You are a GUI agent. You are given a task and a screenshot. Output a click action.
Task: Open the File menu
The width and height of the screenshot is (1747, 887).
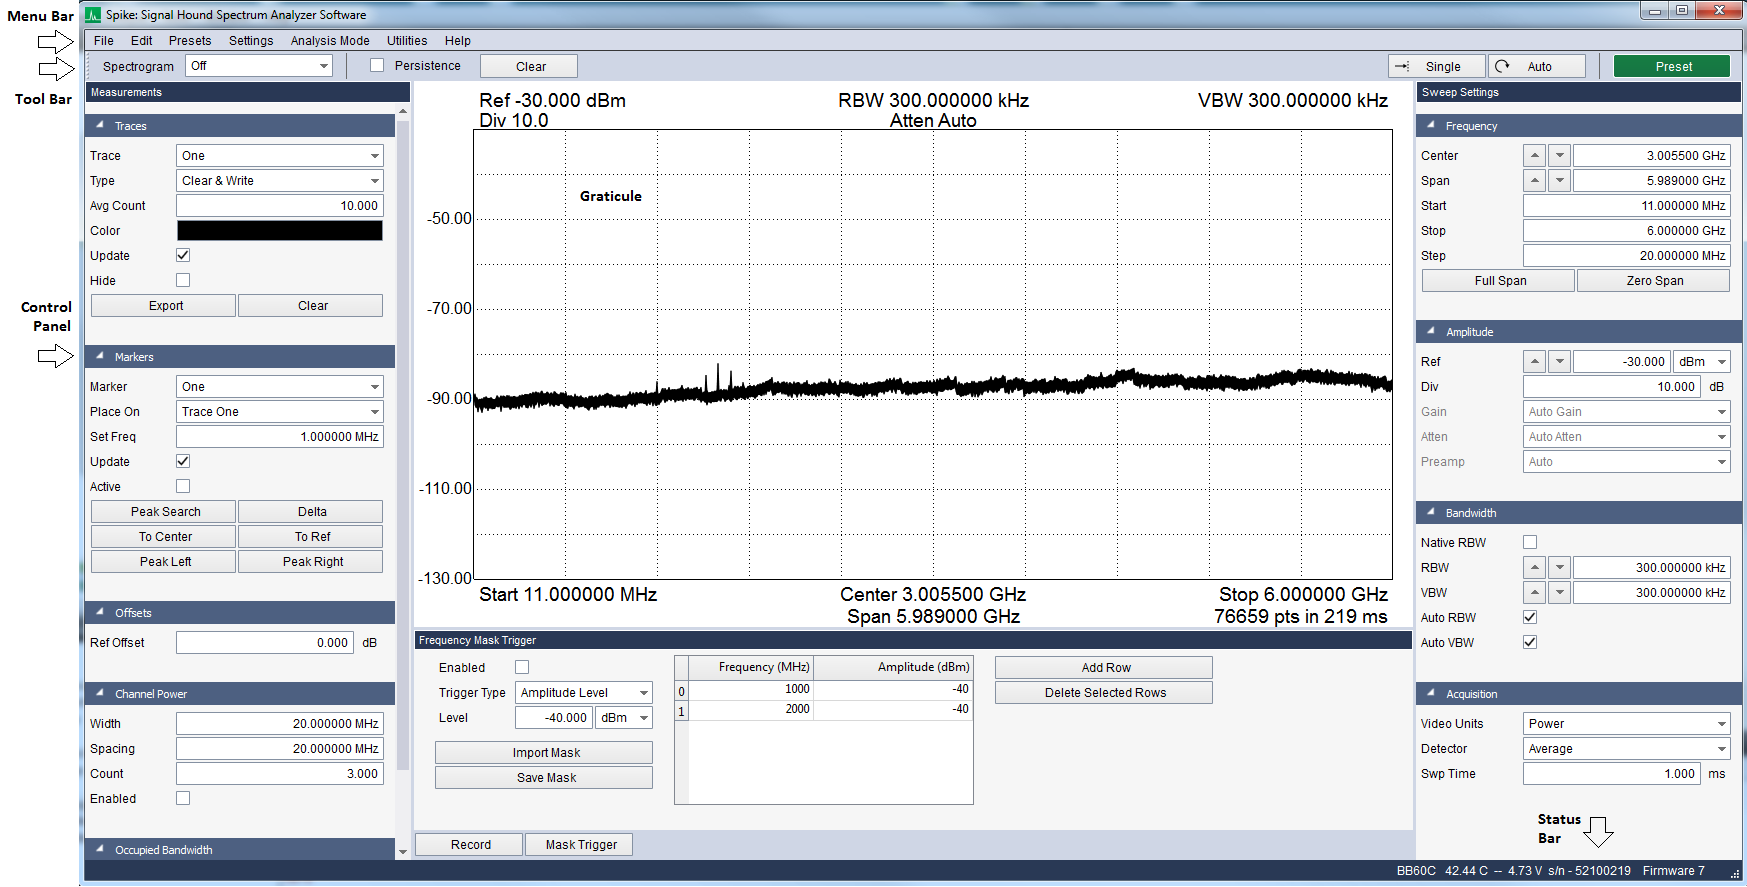click(104, 41)
